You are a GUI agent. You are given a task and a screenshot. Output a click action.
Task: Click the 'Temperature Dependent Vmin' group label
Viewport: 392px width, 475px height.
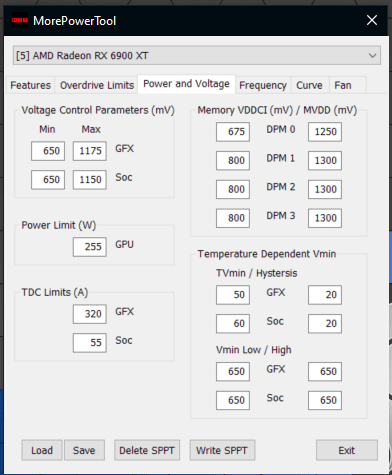(267, 254)
